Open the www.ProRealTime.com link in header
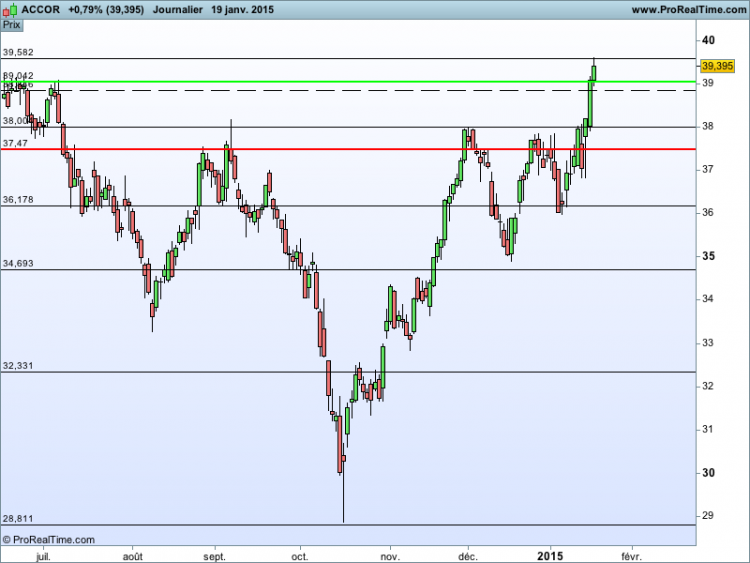This screenshot has height=563, width=750. point(689,10)
